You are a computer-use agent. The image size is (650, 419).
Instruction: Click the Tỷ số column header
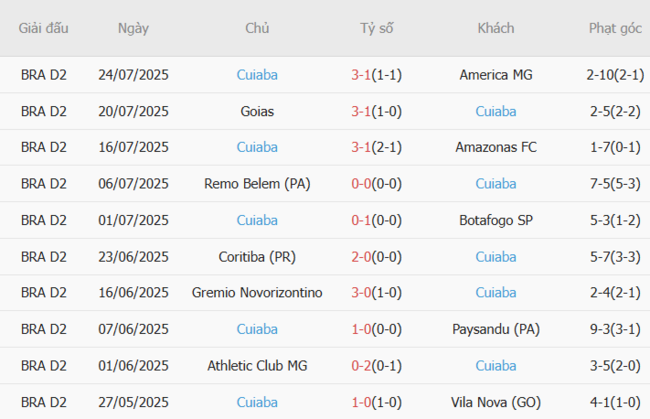(377, 28)
